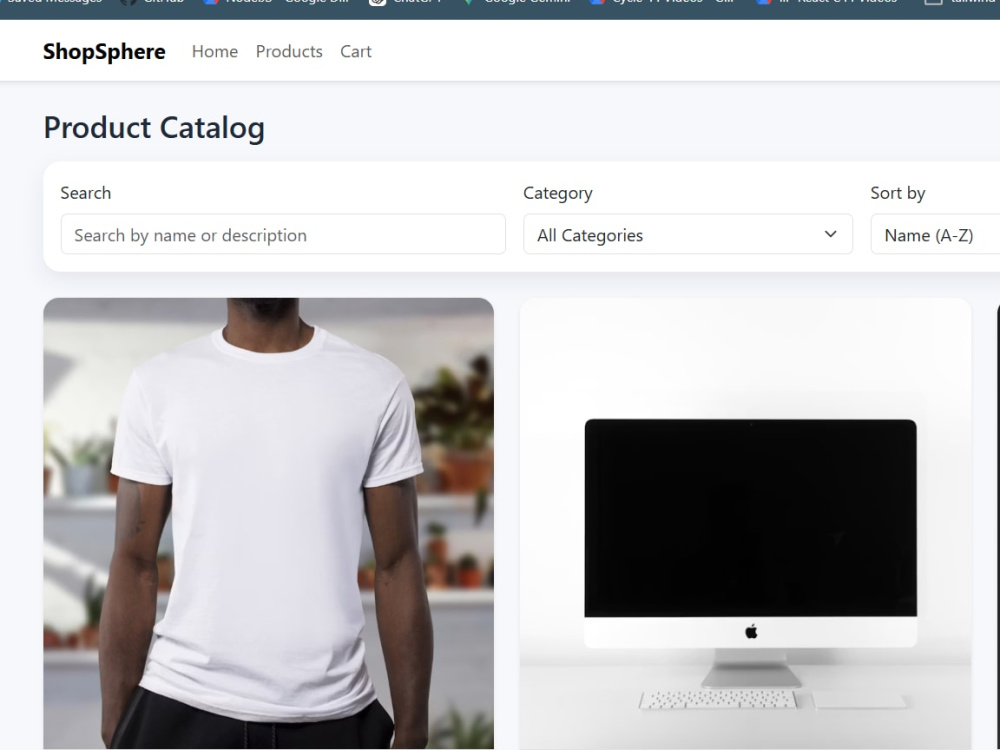Click the Product Catalog heading
Viewport: 1000px width, 750px height.
(x=154, y=128)
